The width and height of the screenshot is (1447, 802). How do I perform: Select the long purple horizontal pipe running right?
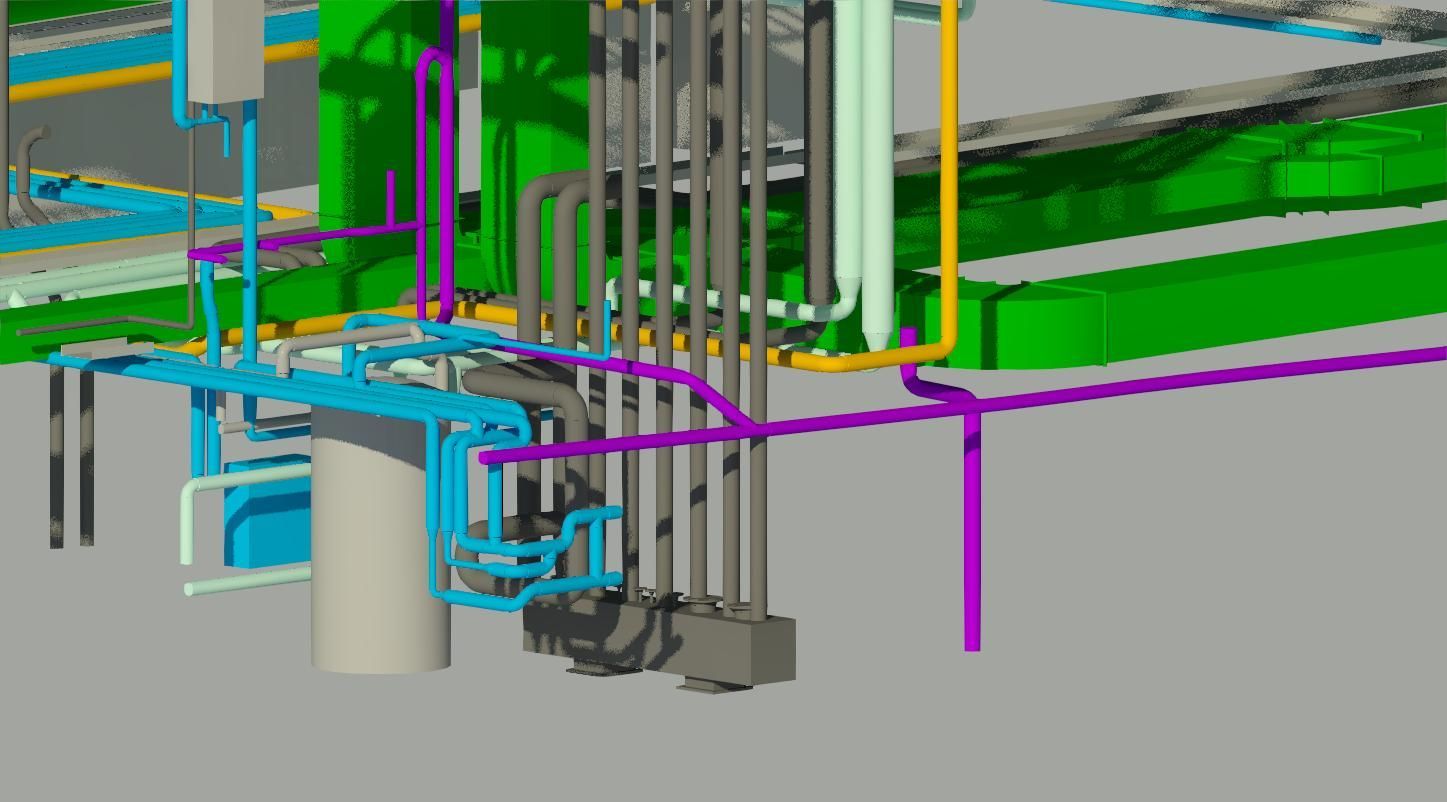(962, 405)
